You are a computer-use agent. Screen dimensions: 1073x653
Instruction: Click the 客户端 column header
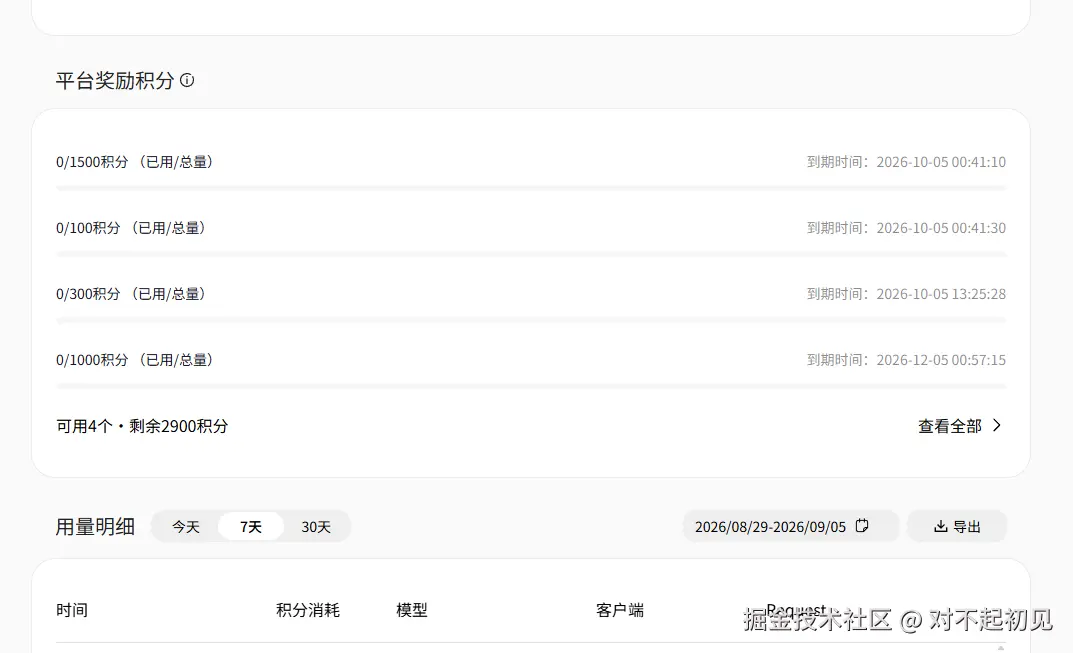pos(620,610)
